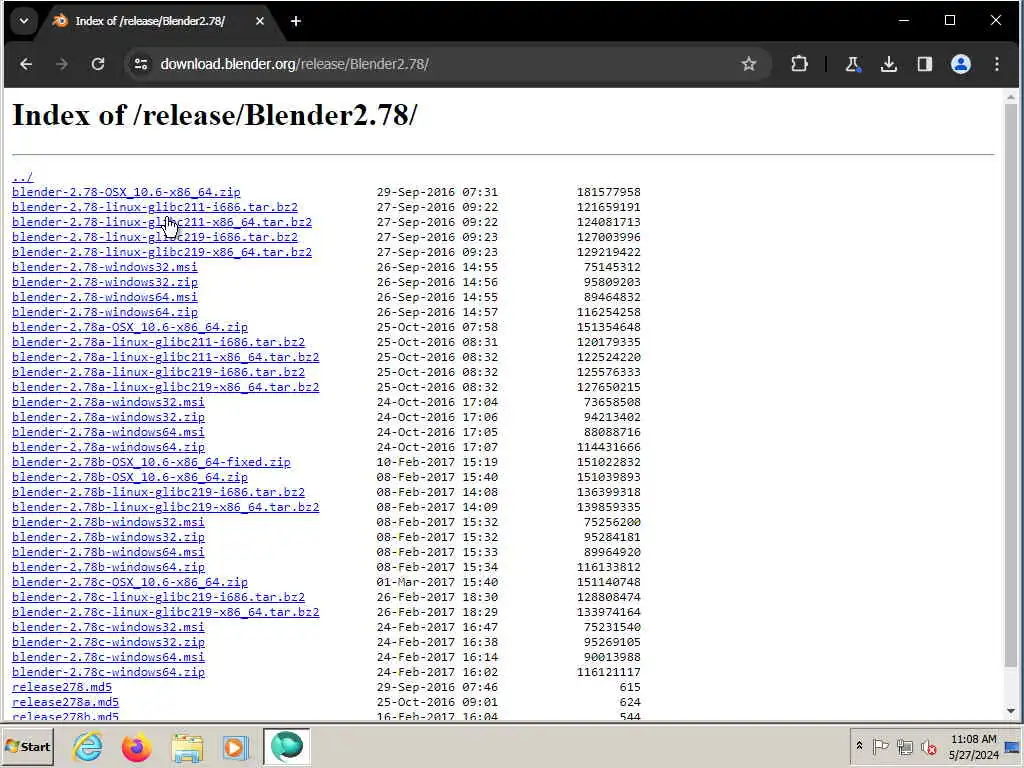Open Windows Explorer folder in taskbar
Viewport: 1024px width, 768px height.
(x=187, y=746)
